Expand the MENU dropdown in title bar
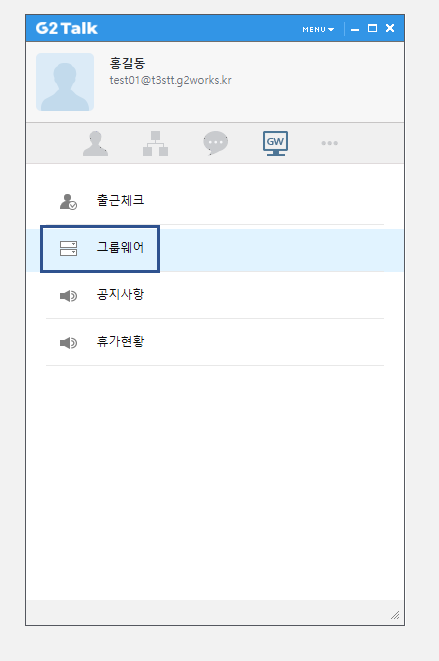 [318, 30]
